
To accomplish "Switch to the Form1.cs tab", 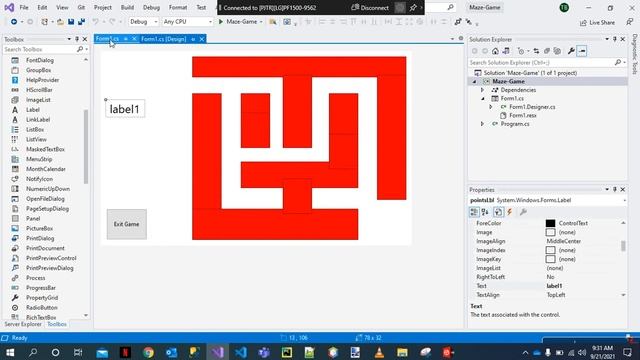I will [108, 39].
